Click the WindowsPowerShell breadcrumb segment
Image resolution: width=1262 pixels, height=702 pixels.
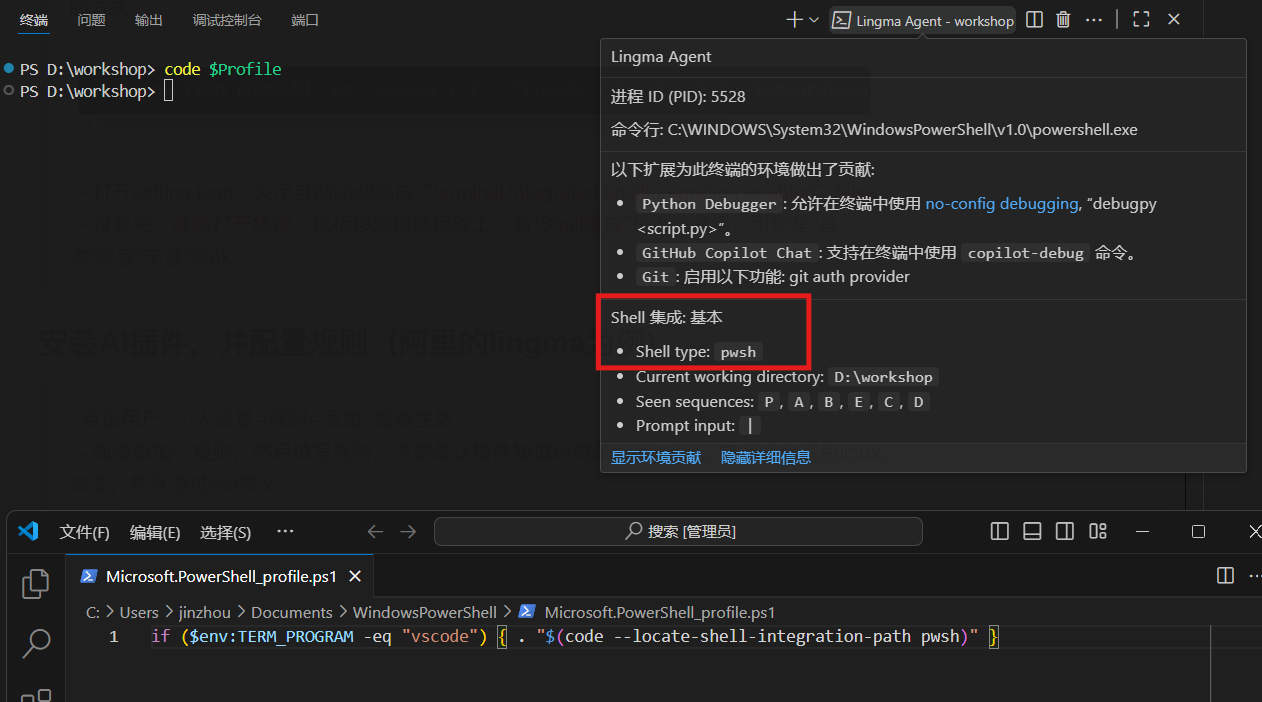click(x=425, y=612)
